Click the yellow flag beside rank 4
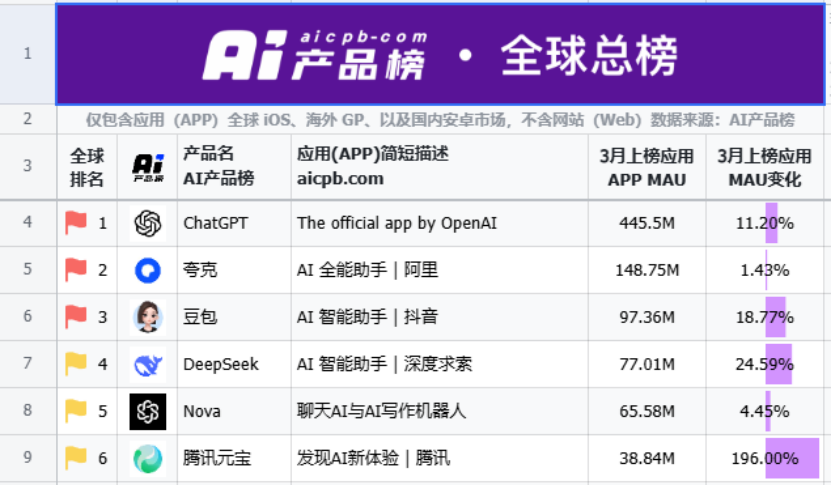 (x=76, y=364)
